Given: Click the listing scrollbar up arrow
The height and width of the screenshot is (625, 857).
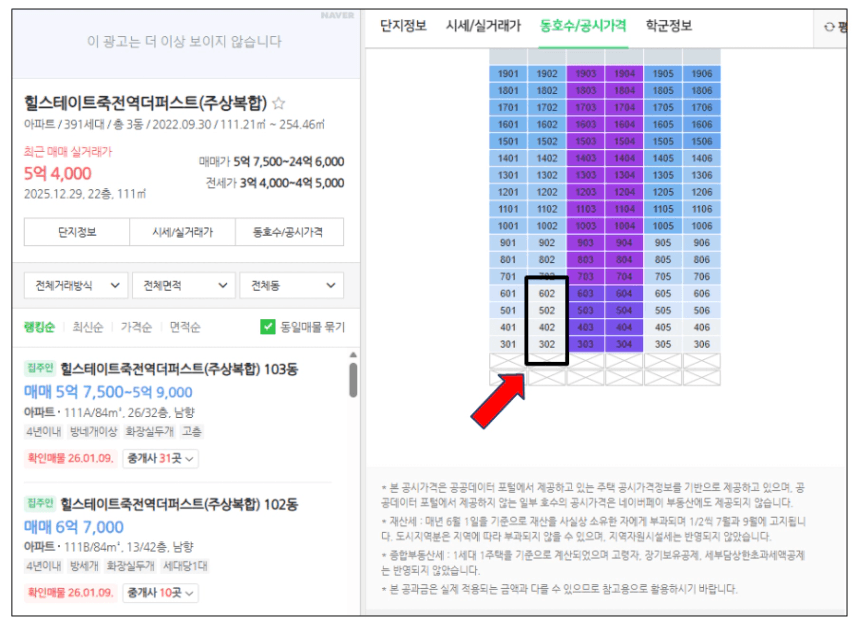Looking at the screenshot, I should [353, 355].
